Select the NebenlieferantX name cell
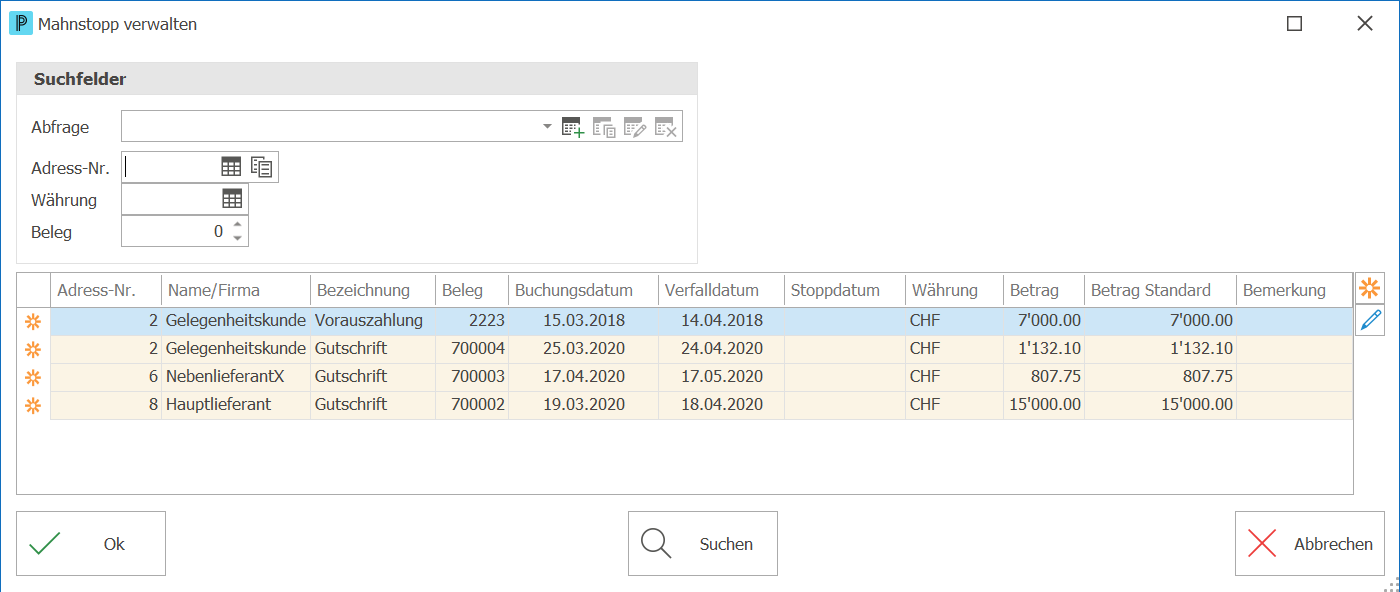 point(236,377)
